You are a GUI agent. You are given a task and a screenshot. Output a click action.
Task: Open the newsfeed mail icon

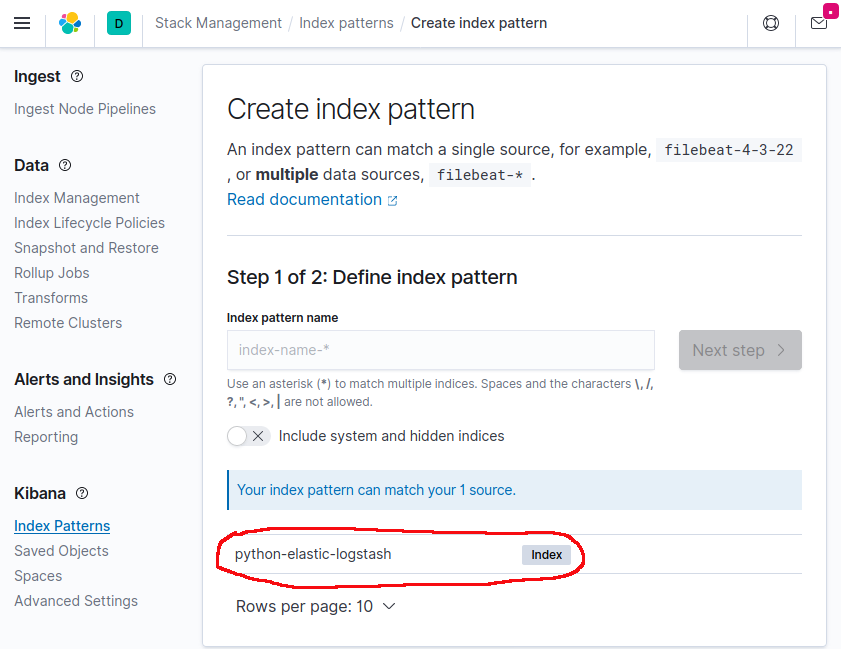(x=819, y=23)
